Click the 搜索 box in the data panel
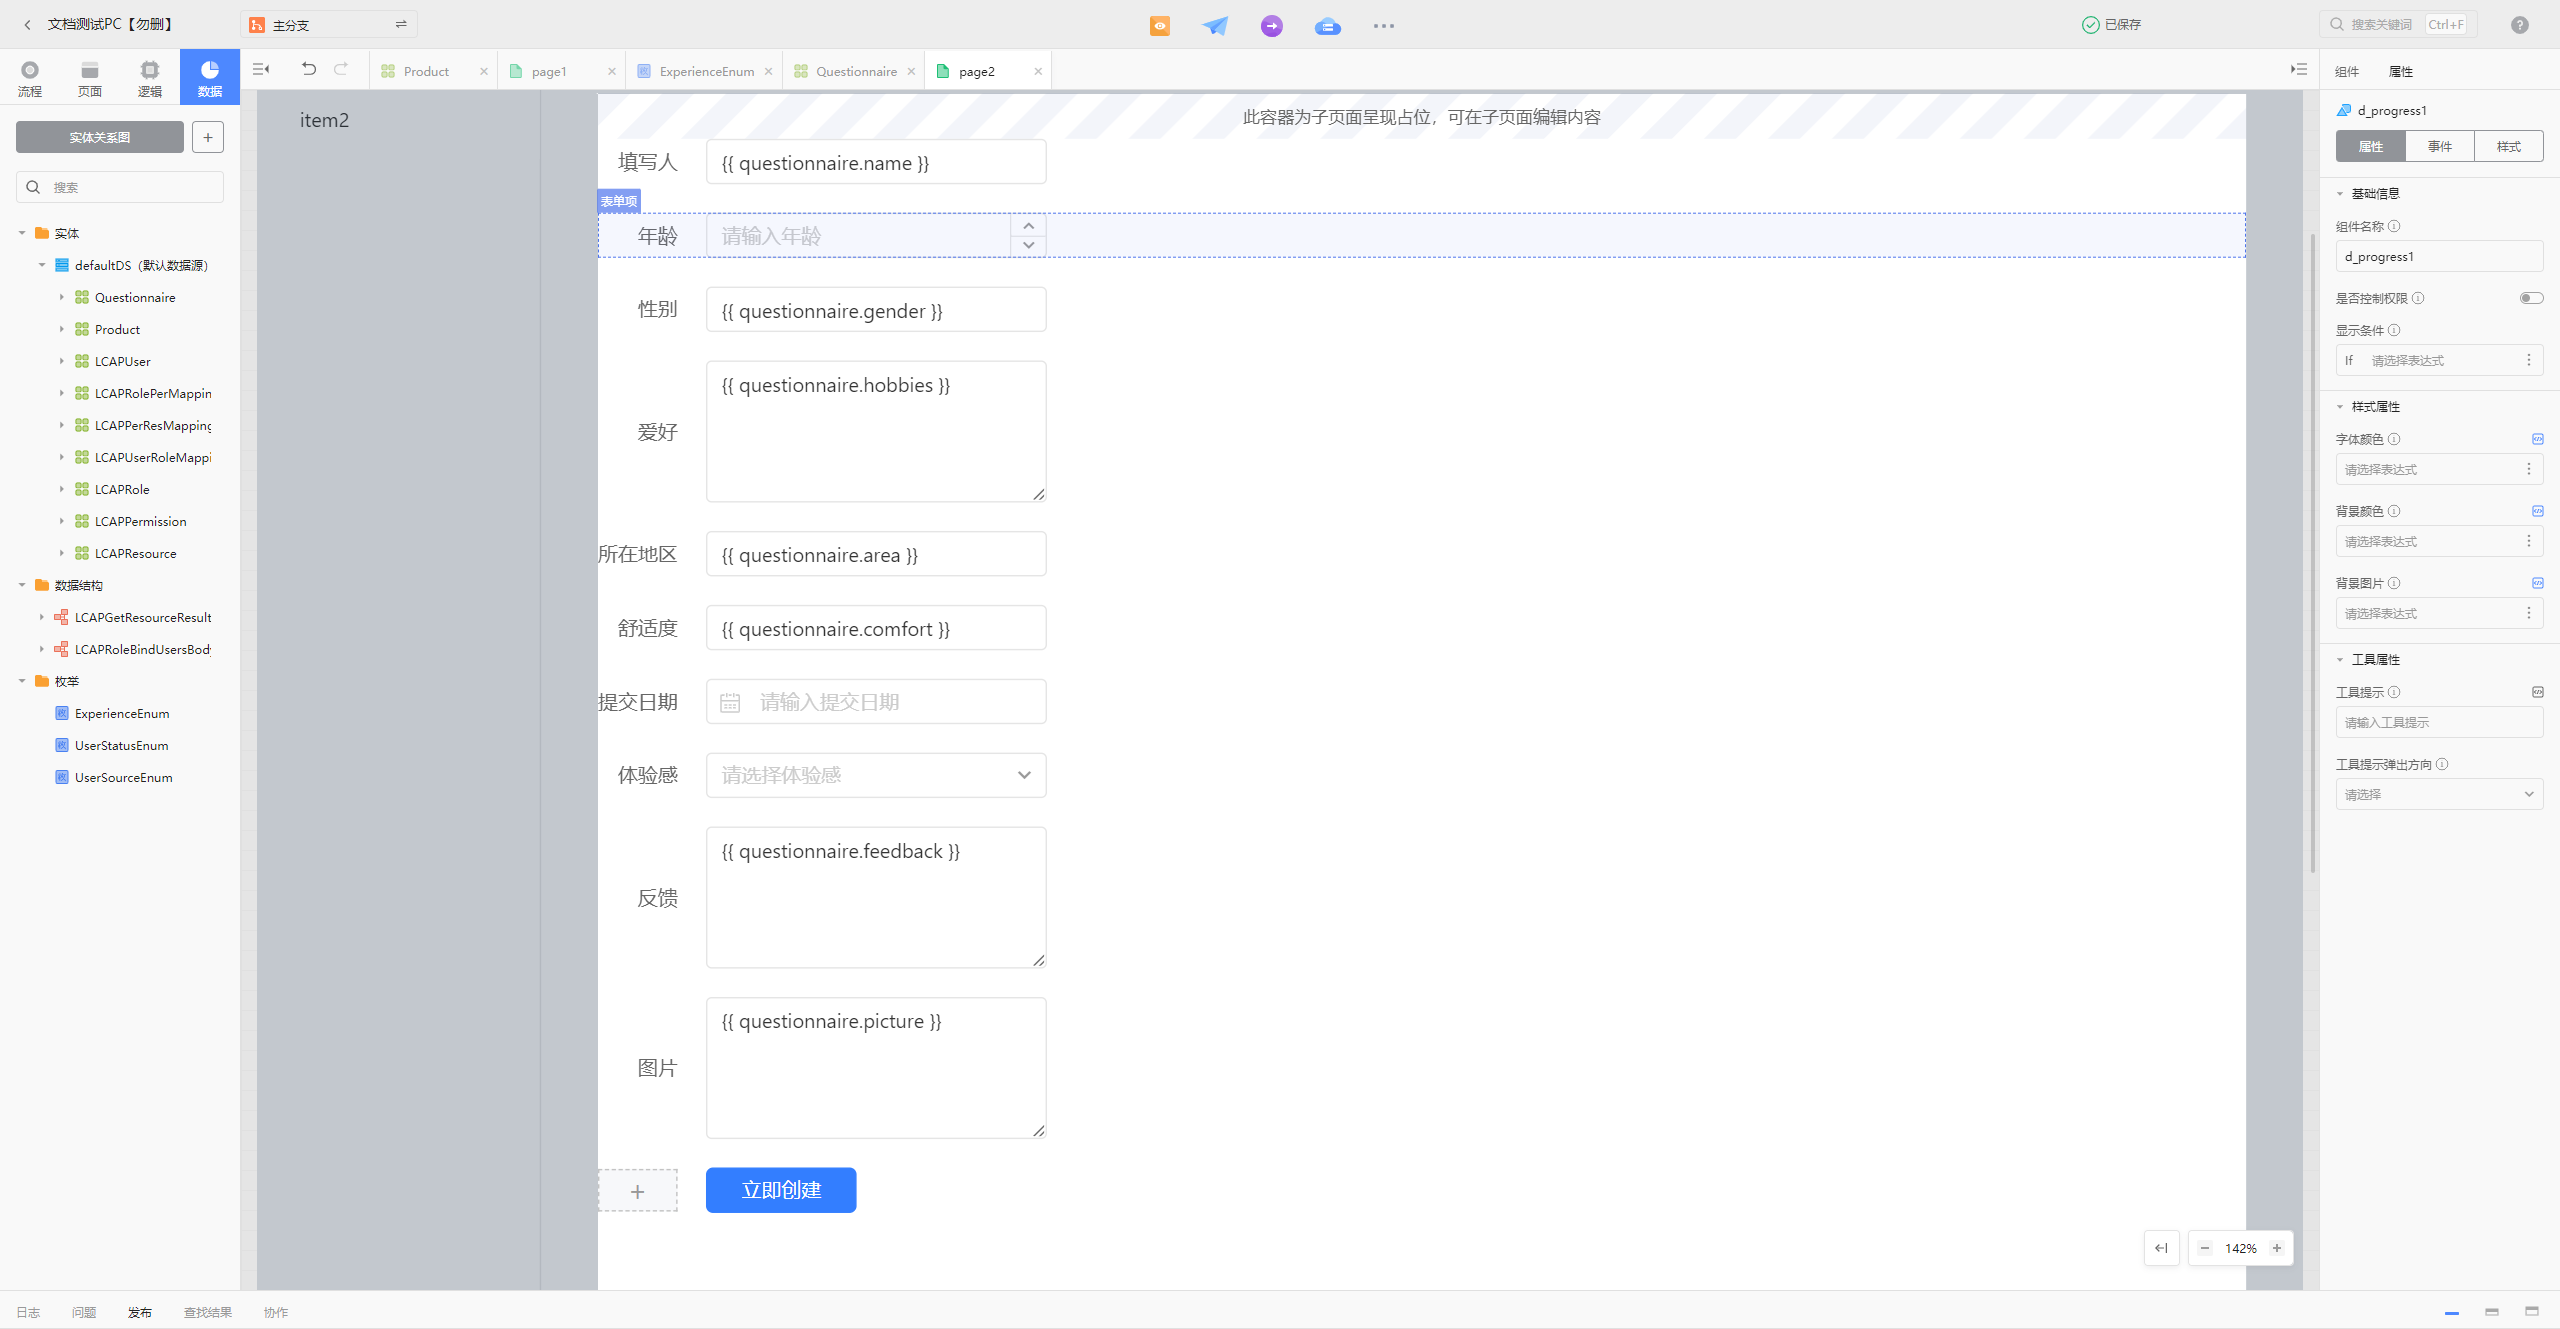The width and height of the screenshot is (2560, 1329). (x=120, y=187)
